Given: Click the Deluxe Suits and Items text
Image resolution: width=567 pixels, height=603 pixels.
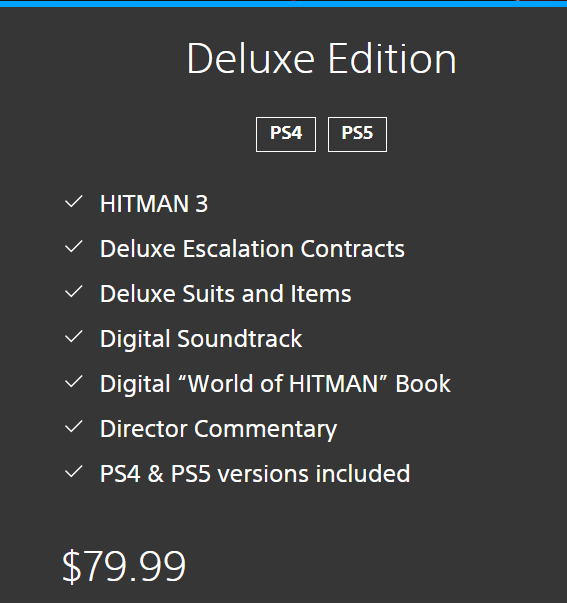Looking at the screenshot, I should coord(225,293).
